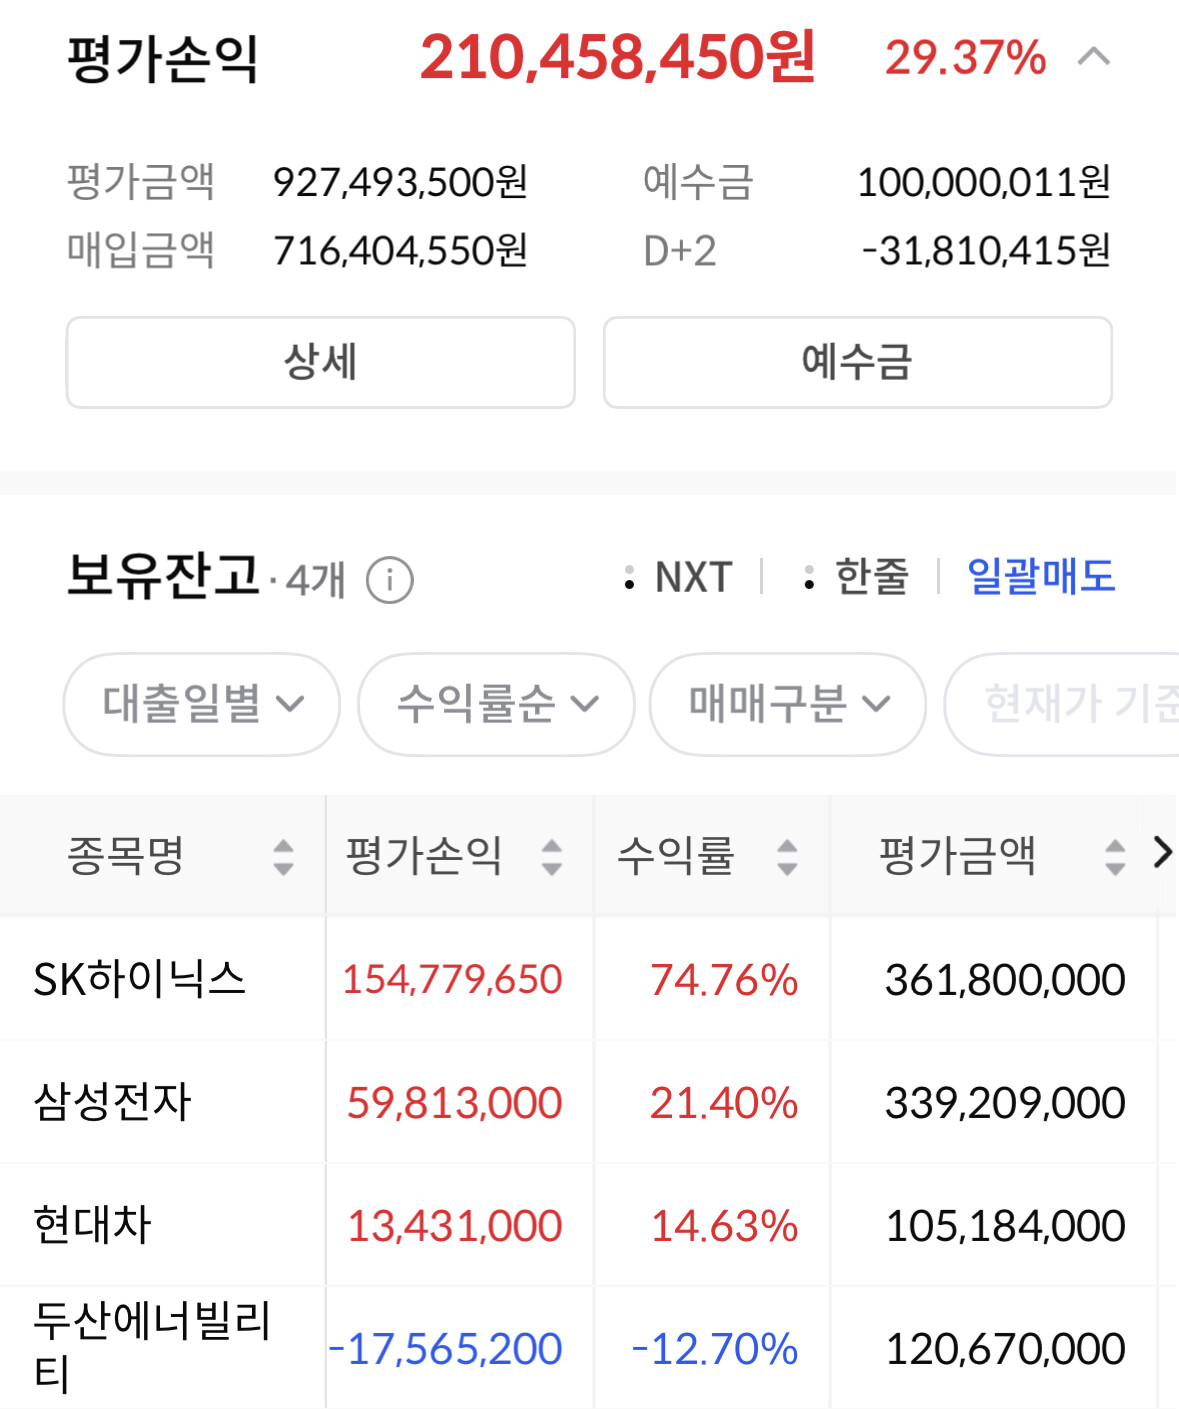The height and width of the screenshot is (1409, 1179).
Task: Open the 예수금 deposit button
Action: point(857,362)
